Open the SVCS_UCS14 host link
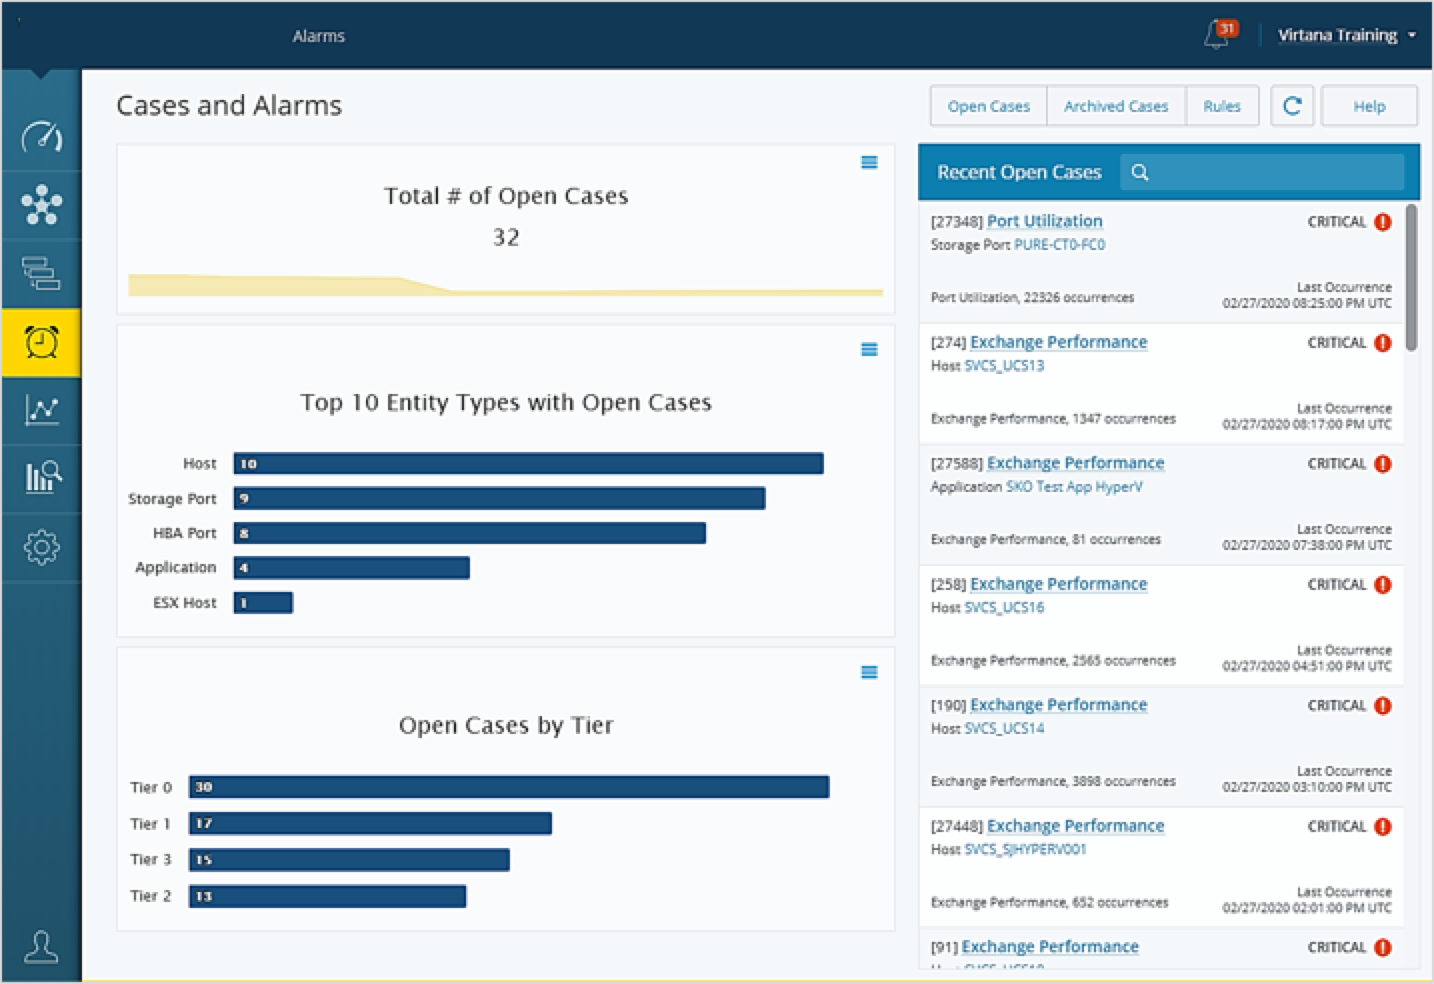 coord(1004,729)
